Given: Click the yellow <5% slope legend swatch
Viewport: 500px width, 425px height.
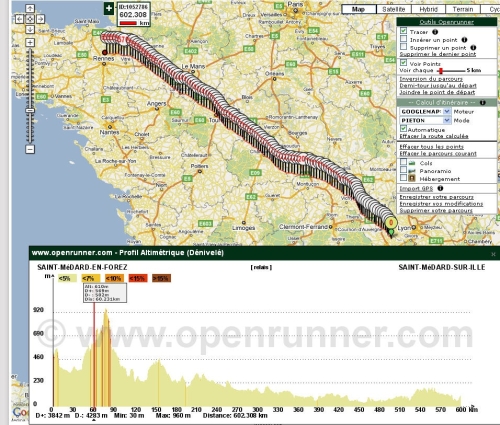Looking at the screenshot, I should coord(67,278).
